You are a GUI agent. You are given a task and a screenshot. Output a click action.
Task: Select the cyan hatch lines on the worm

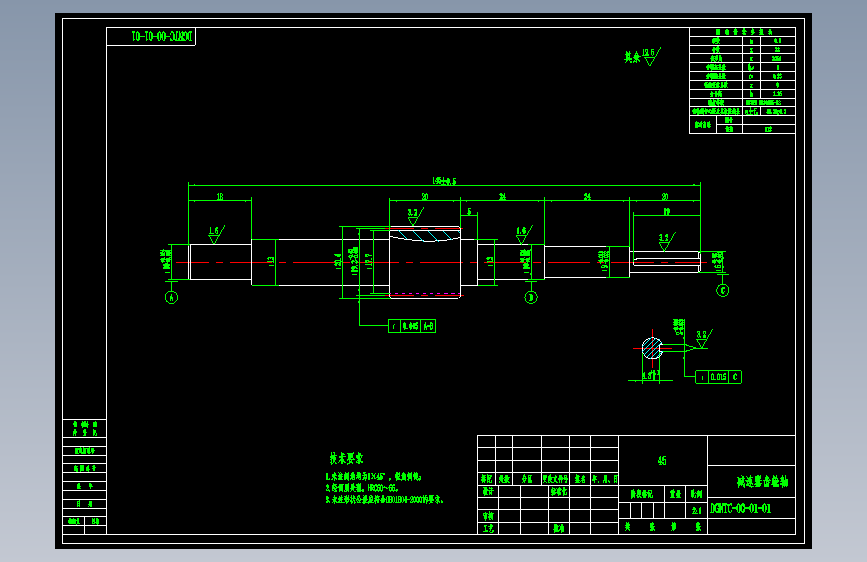tap(425, 236)
